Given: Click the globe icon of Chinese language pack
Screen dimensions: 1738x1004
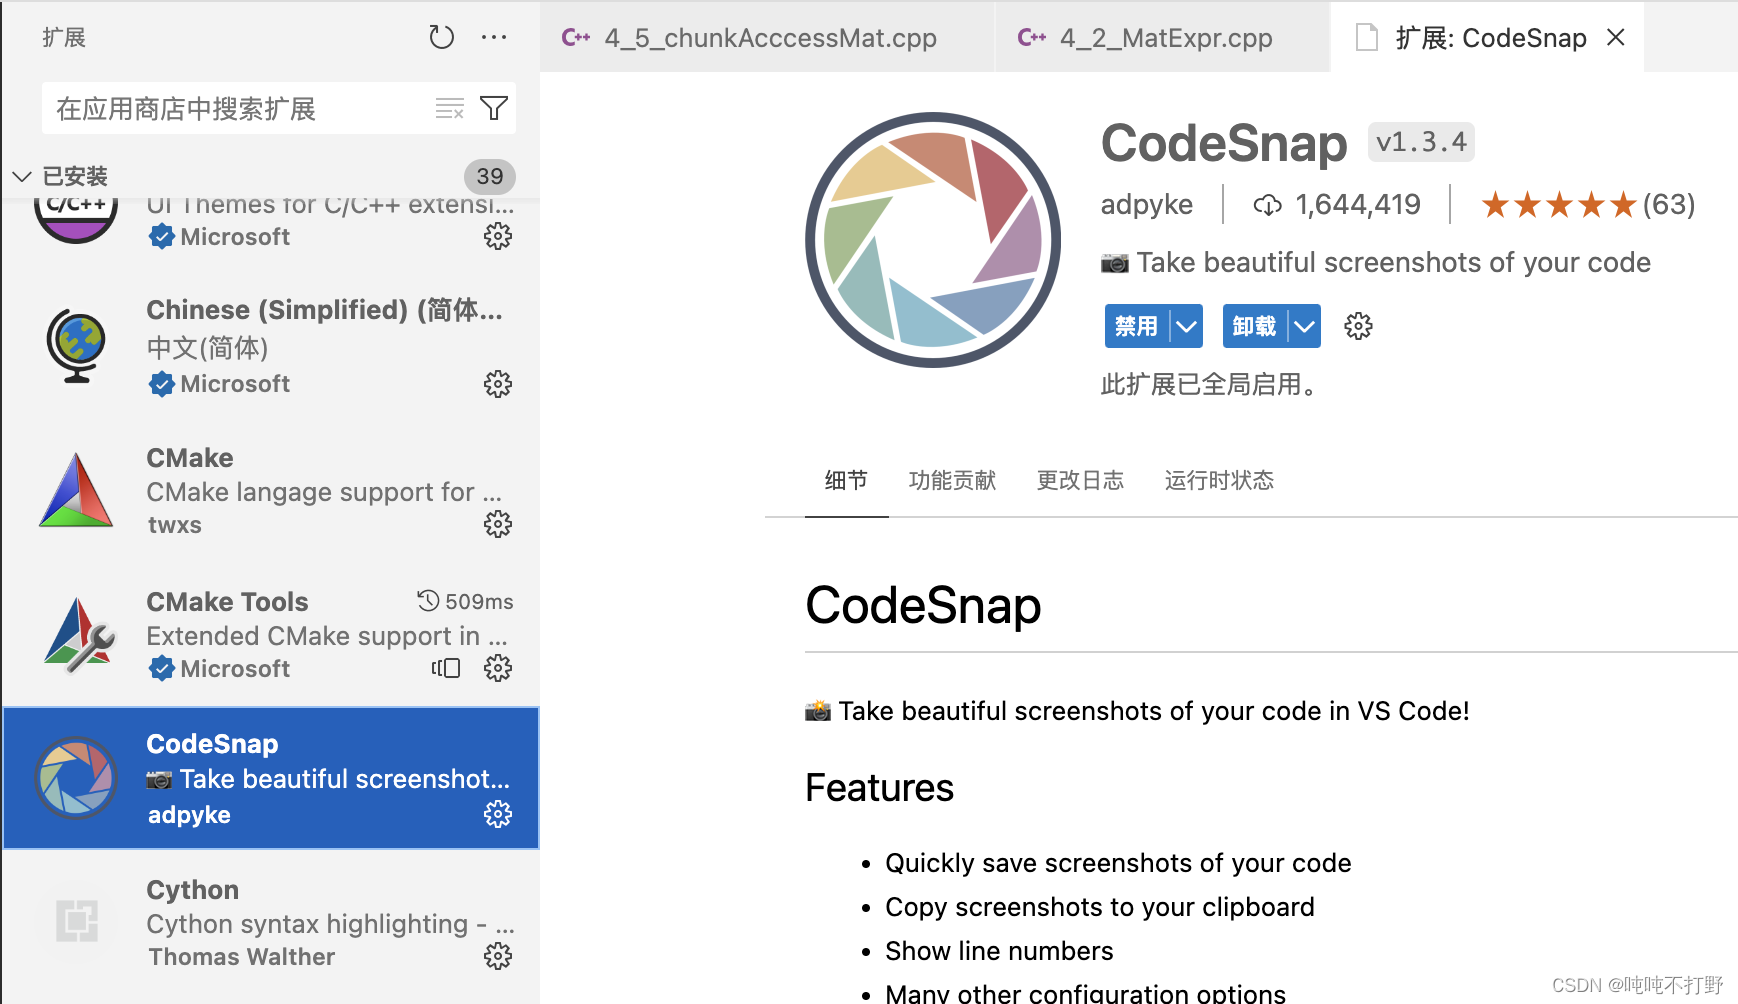Looking at the screenshot, I should tap(76, 346).
